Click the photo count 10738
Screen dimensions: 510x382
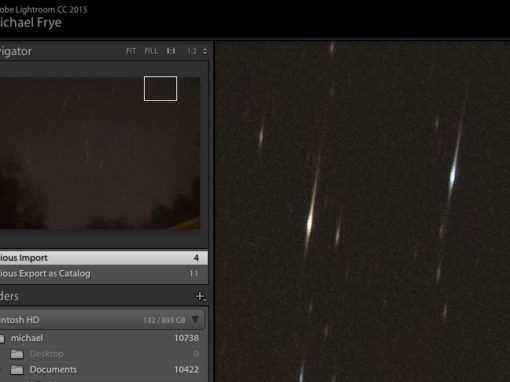click(x=186, y=338)
